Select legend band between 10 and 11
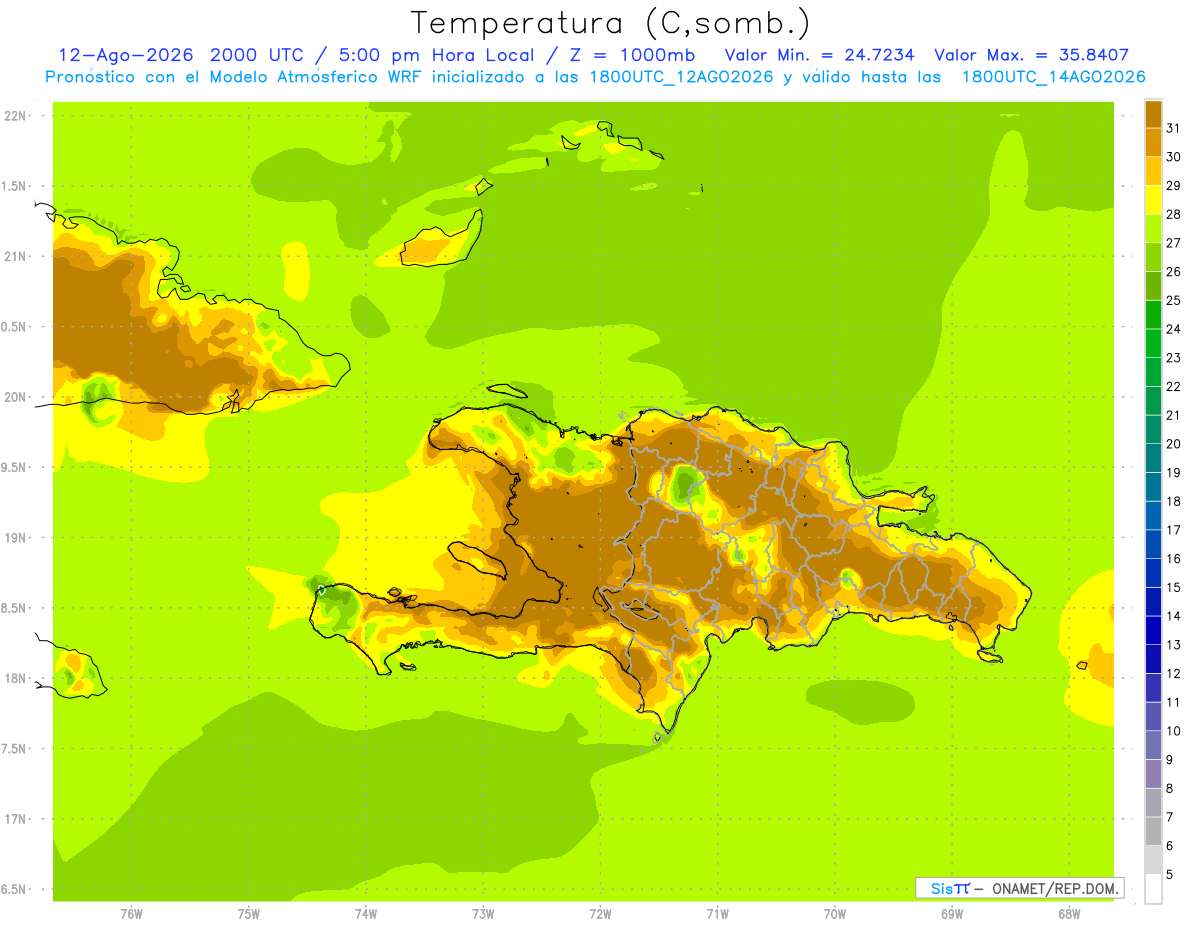 pyautogui.click(x=1153, y=716)
